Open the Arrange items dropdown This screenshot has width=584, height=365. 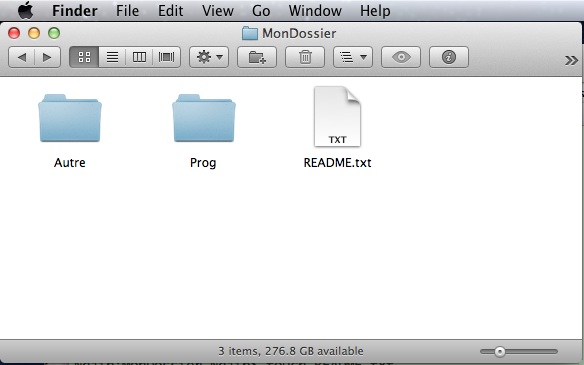tap(353, 57)
